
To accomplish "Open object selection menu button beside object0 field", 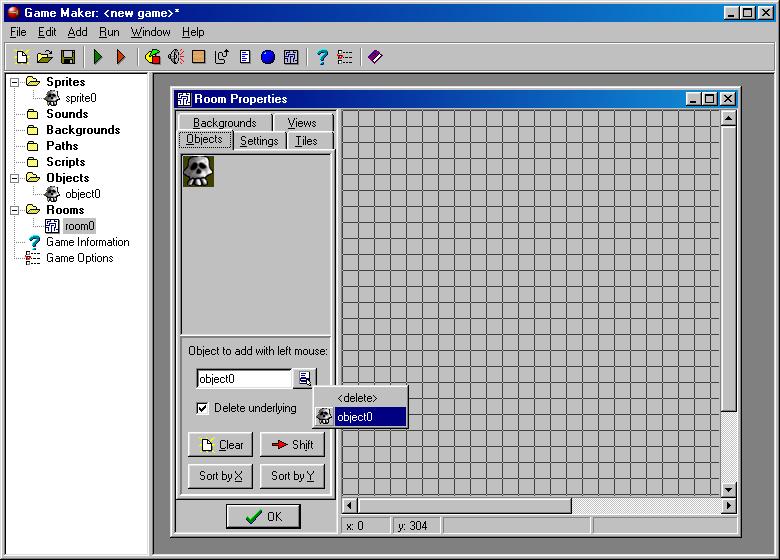I will [303, 378].
